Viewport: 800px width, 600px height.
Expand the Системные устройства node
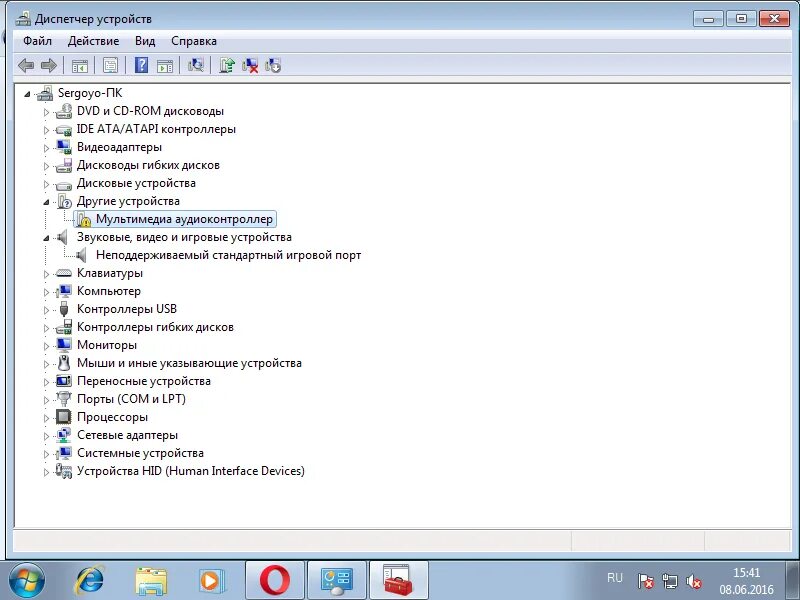46,454
